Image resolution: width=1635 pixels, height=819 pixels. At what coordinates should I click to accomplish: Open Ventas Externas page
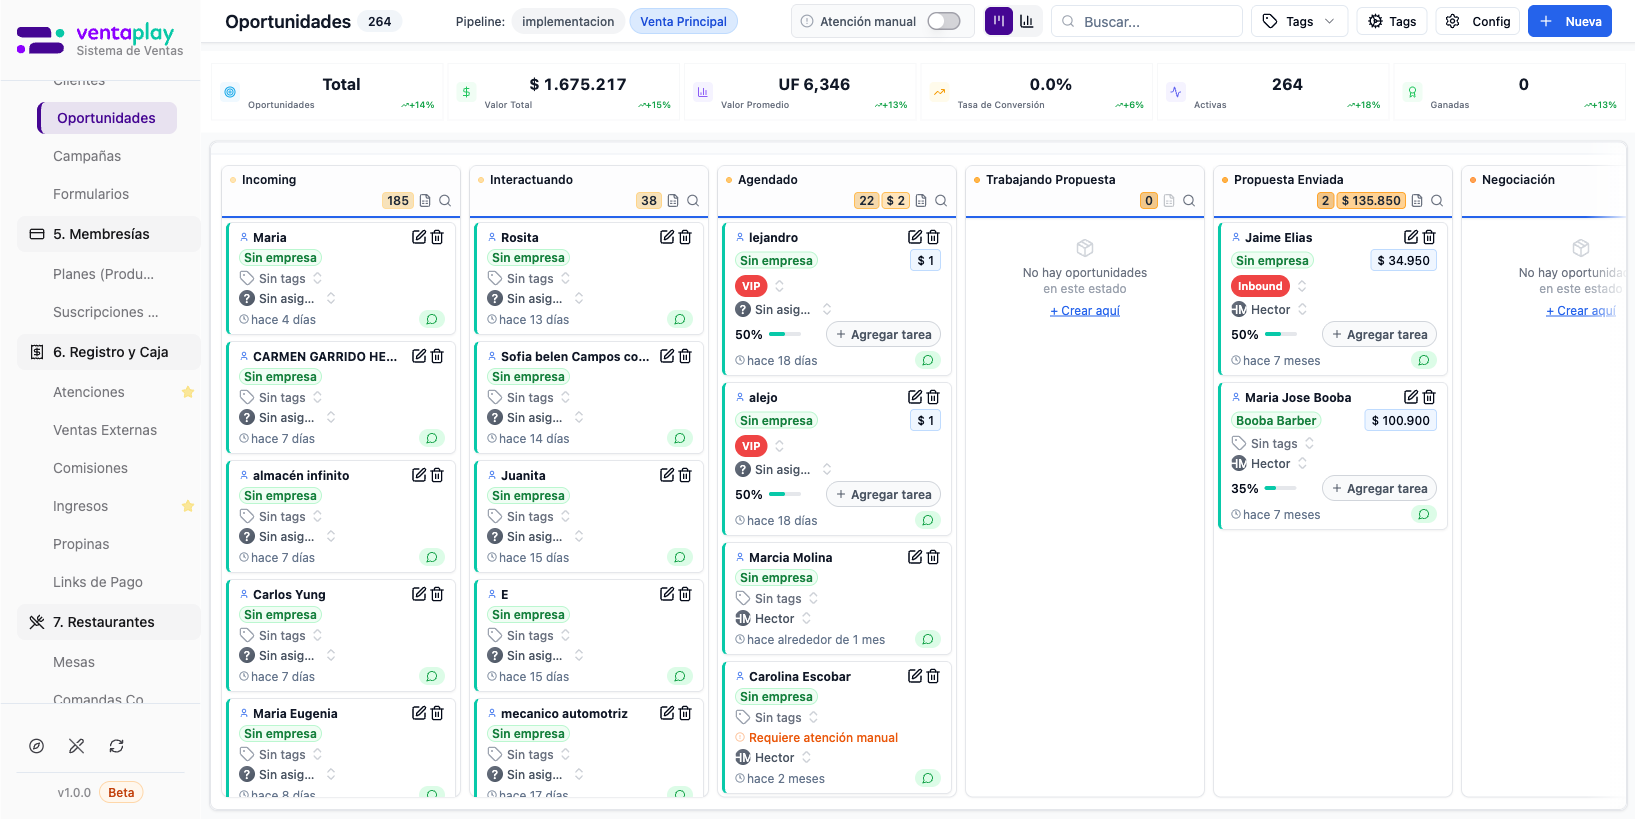tap(105, 430)
